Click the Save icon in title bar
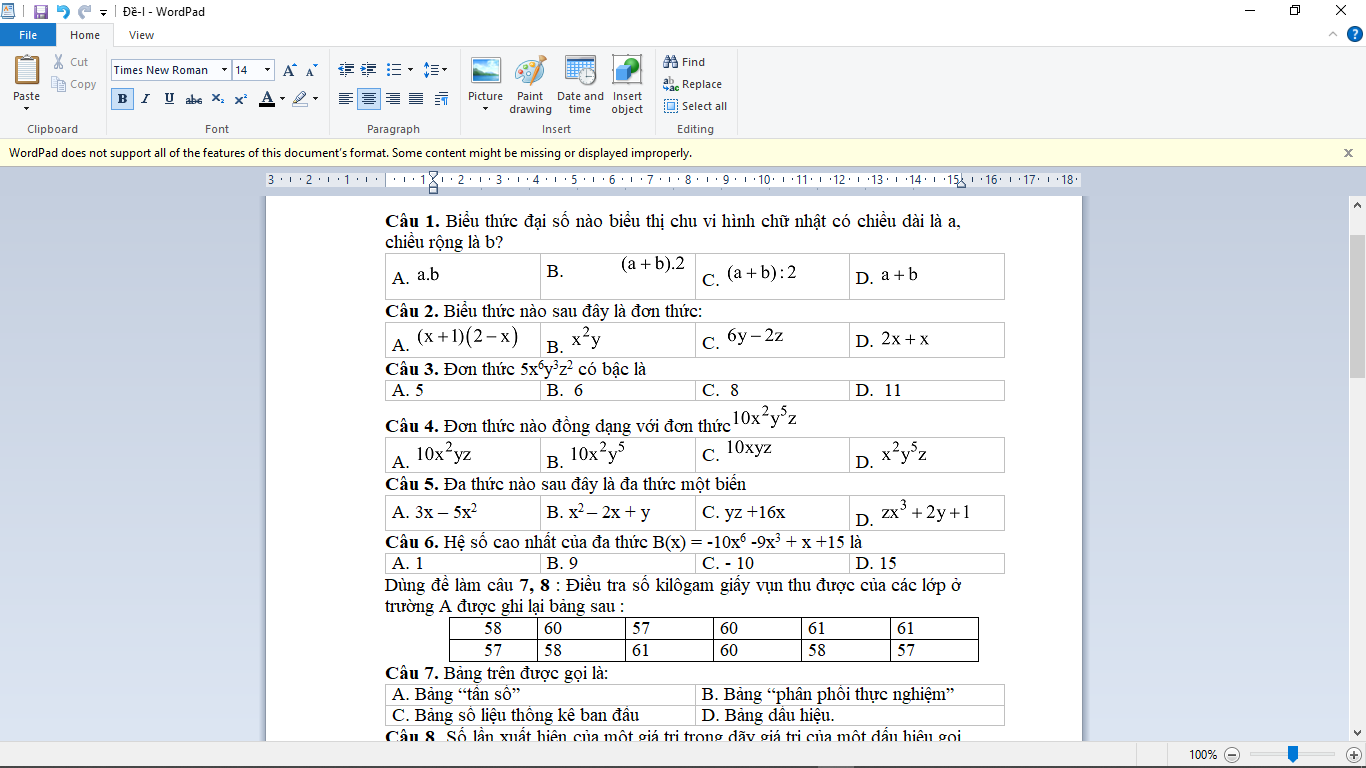The height and width of the screenshot is (768, 1366). click(x=41, y=12)
